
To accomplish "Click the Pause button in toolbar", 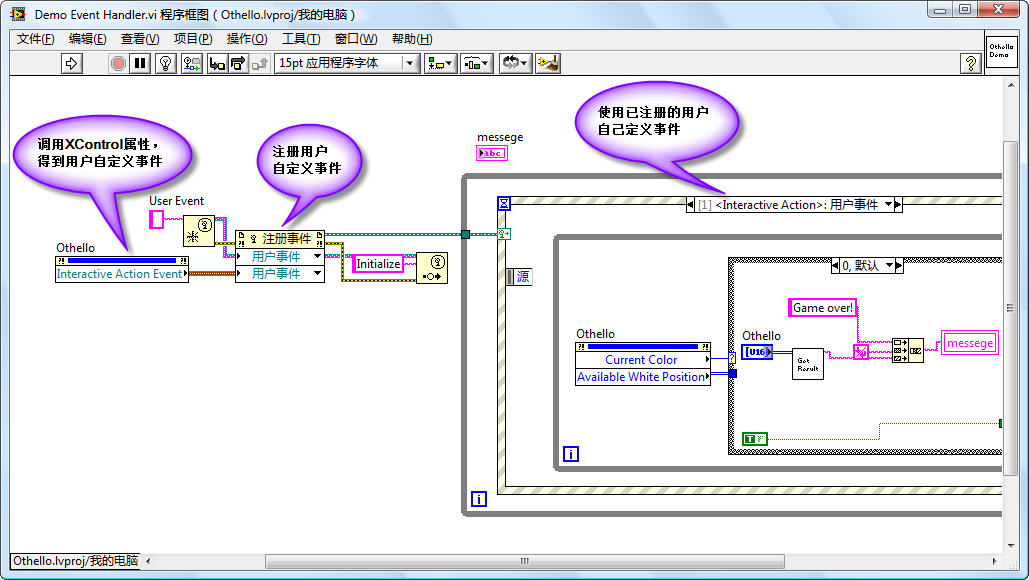I will pos(140,63).
